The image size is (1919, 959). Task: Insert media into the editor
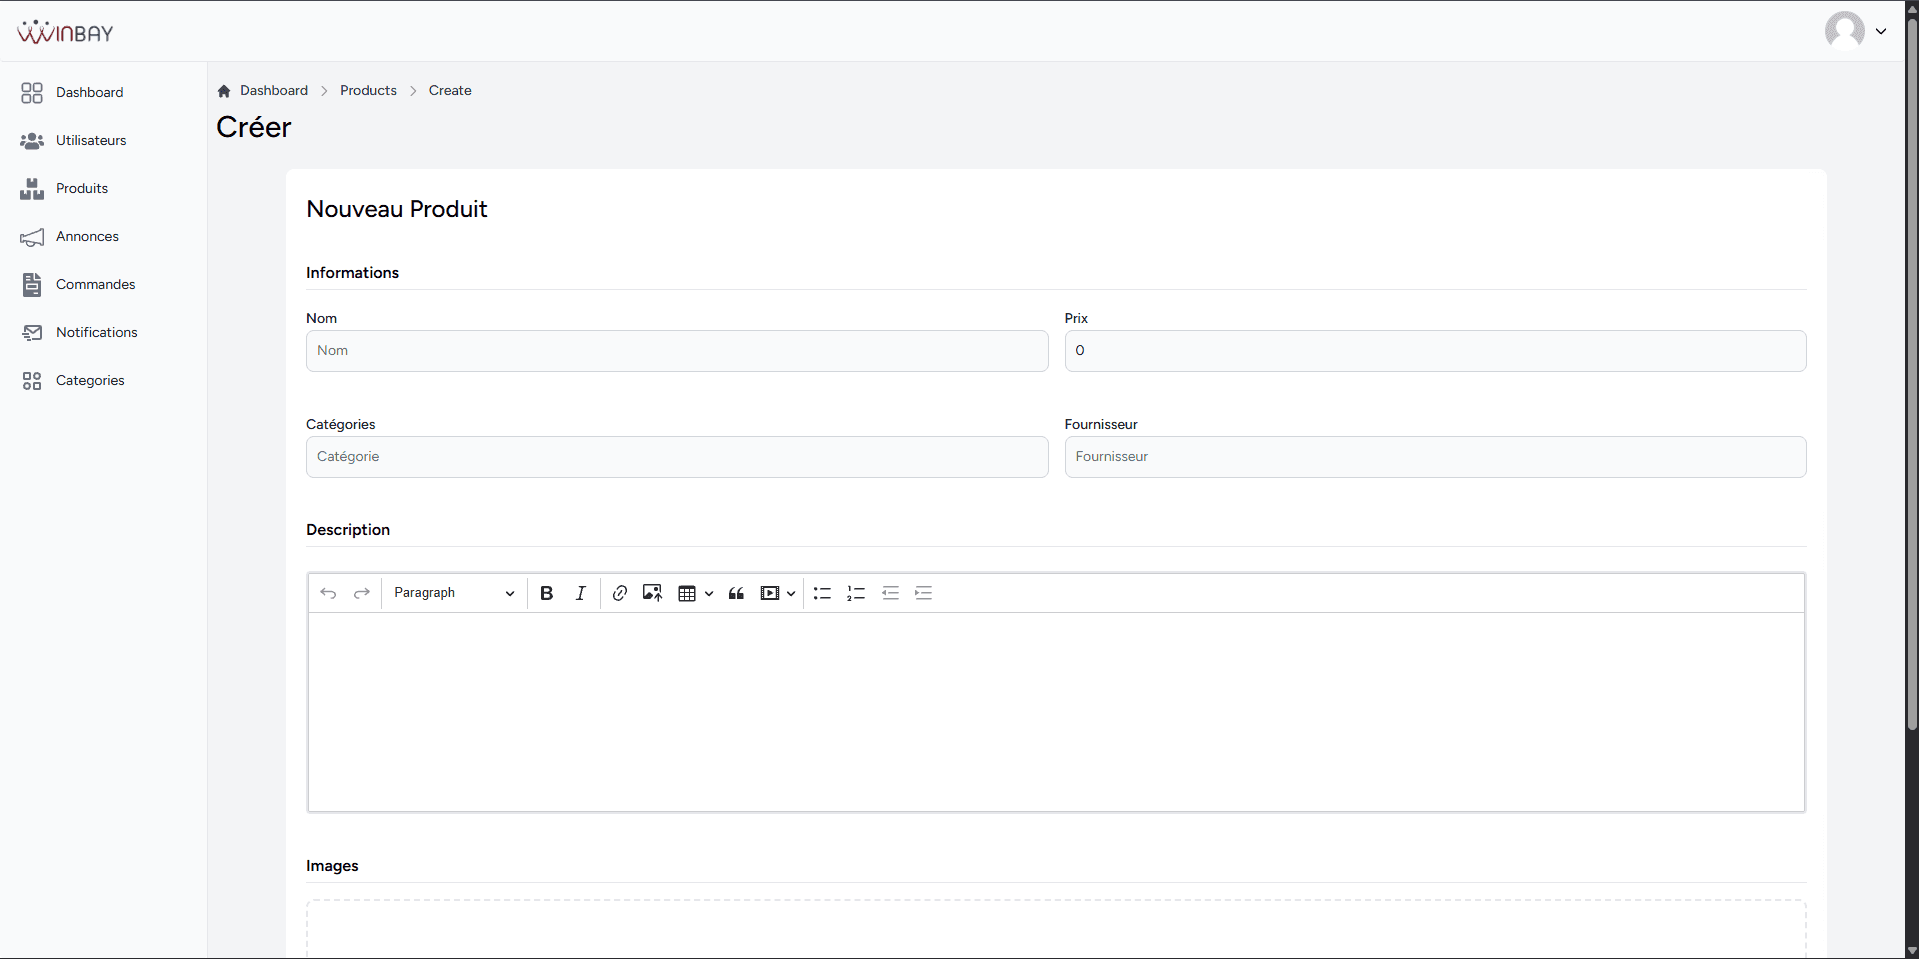coord(769,593)
